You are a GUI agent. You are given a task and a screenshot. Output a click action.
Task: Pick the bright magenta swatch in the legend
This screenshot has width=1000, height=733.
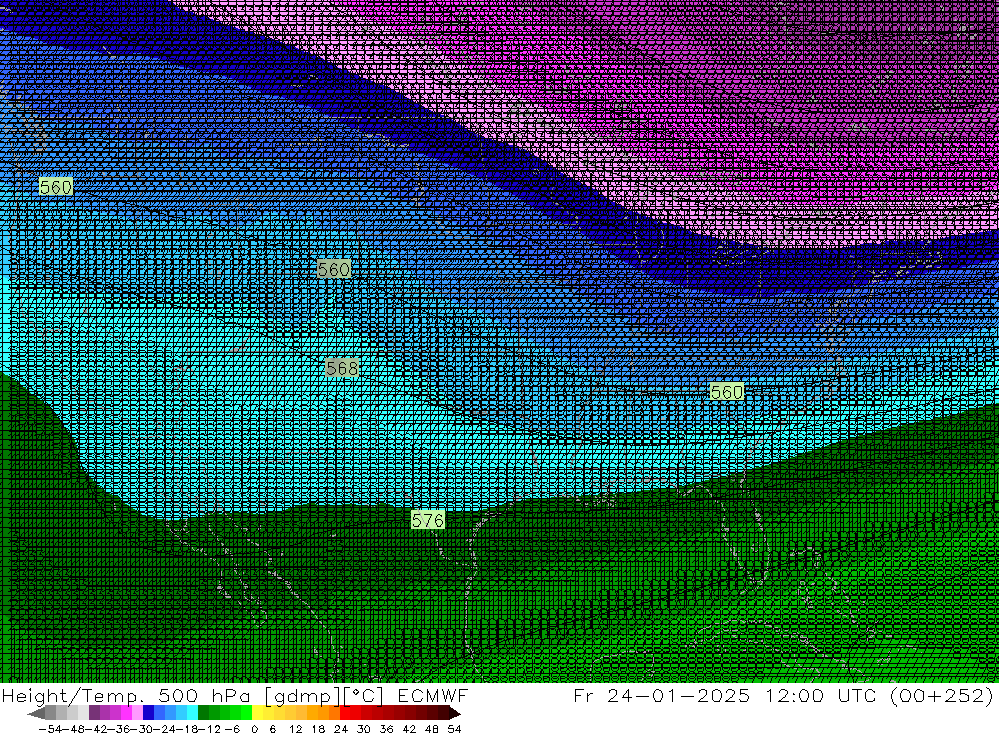[126, 713]
